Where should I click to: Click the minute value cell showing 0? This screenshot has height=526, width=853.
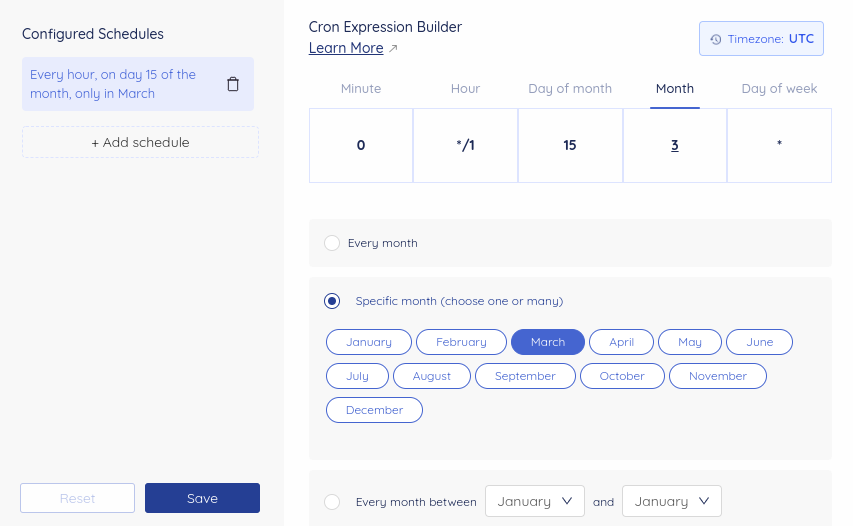coord(361,145)
